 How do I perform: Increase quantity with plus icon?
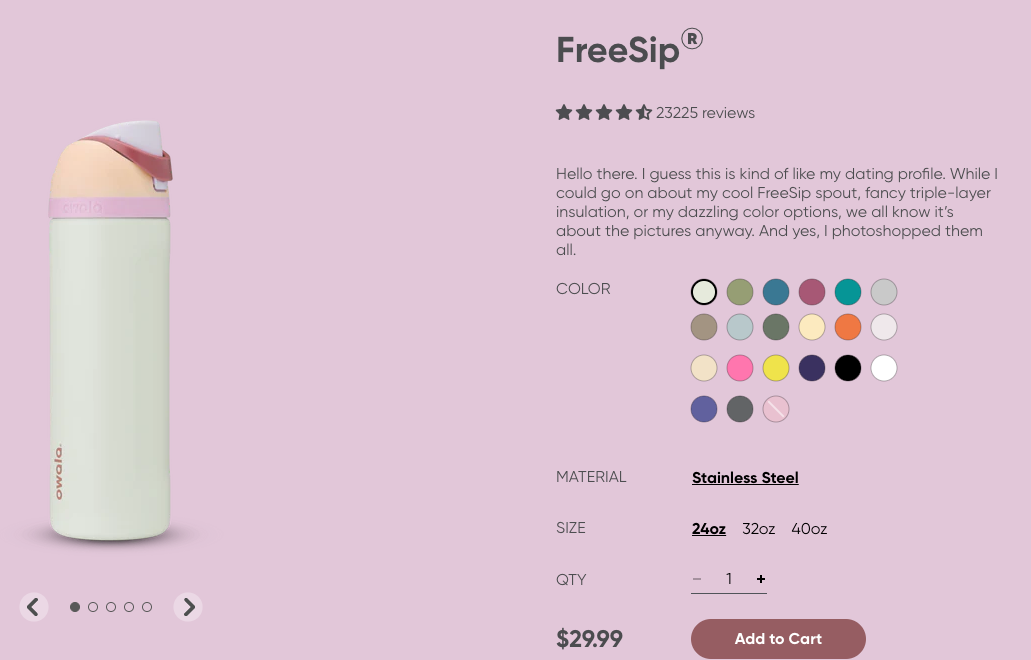[x=761, y=579]
